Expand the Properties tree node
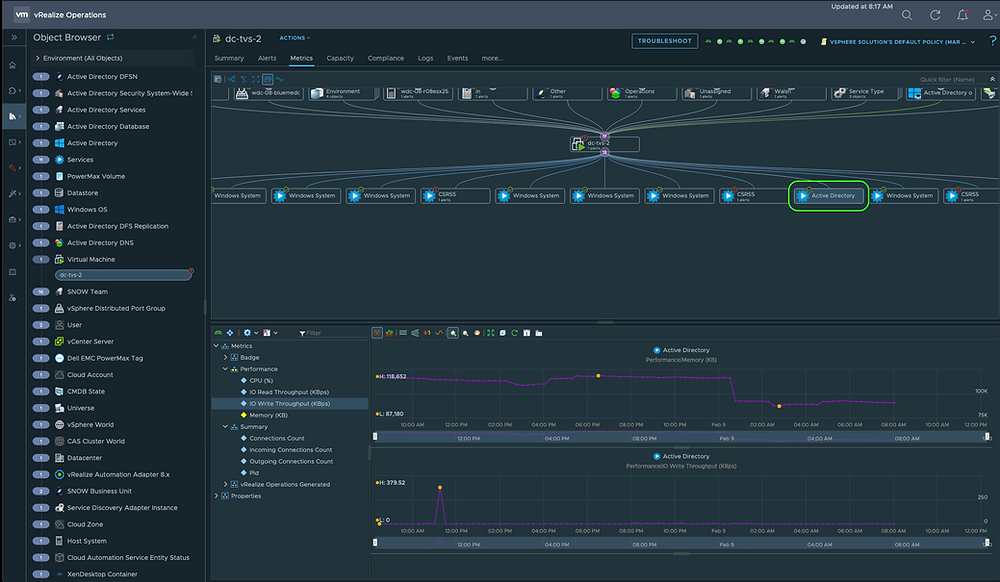 (x=217, y=496)
